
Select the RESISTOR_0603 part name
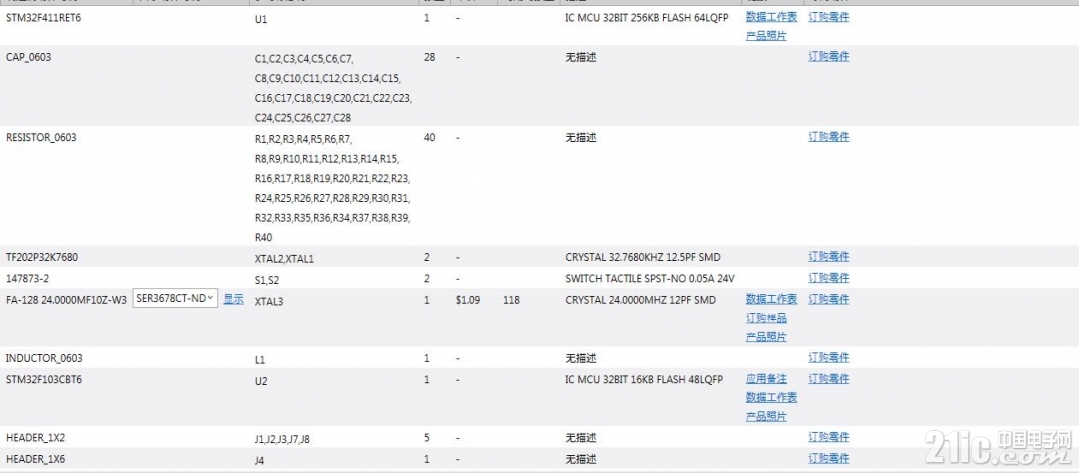41,137
